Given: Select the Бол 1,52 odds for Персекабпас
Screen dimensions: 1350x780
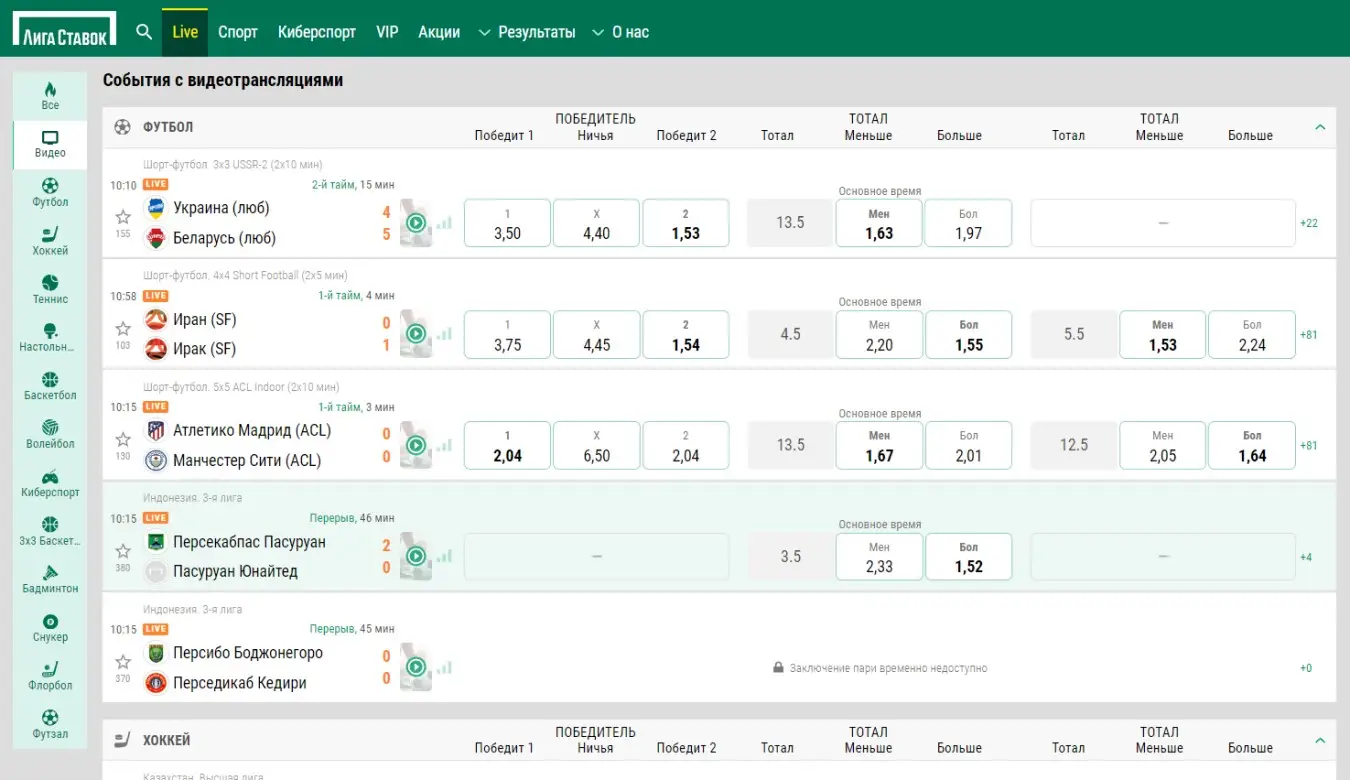Looking at the screenshot, I should [x=968, y=557].
